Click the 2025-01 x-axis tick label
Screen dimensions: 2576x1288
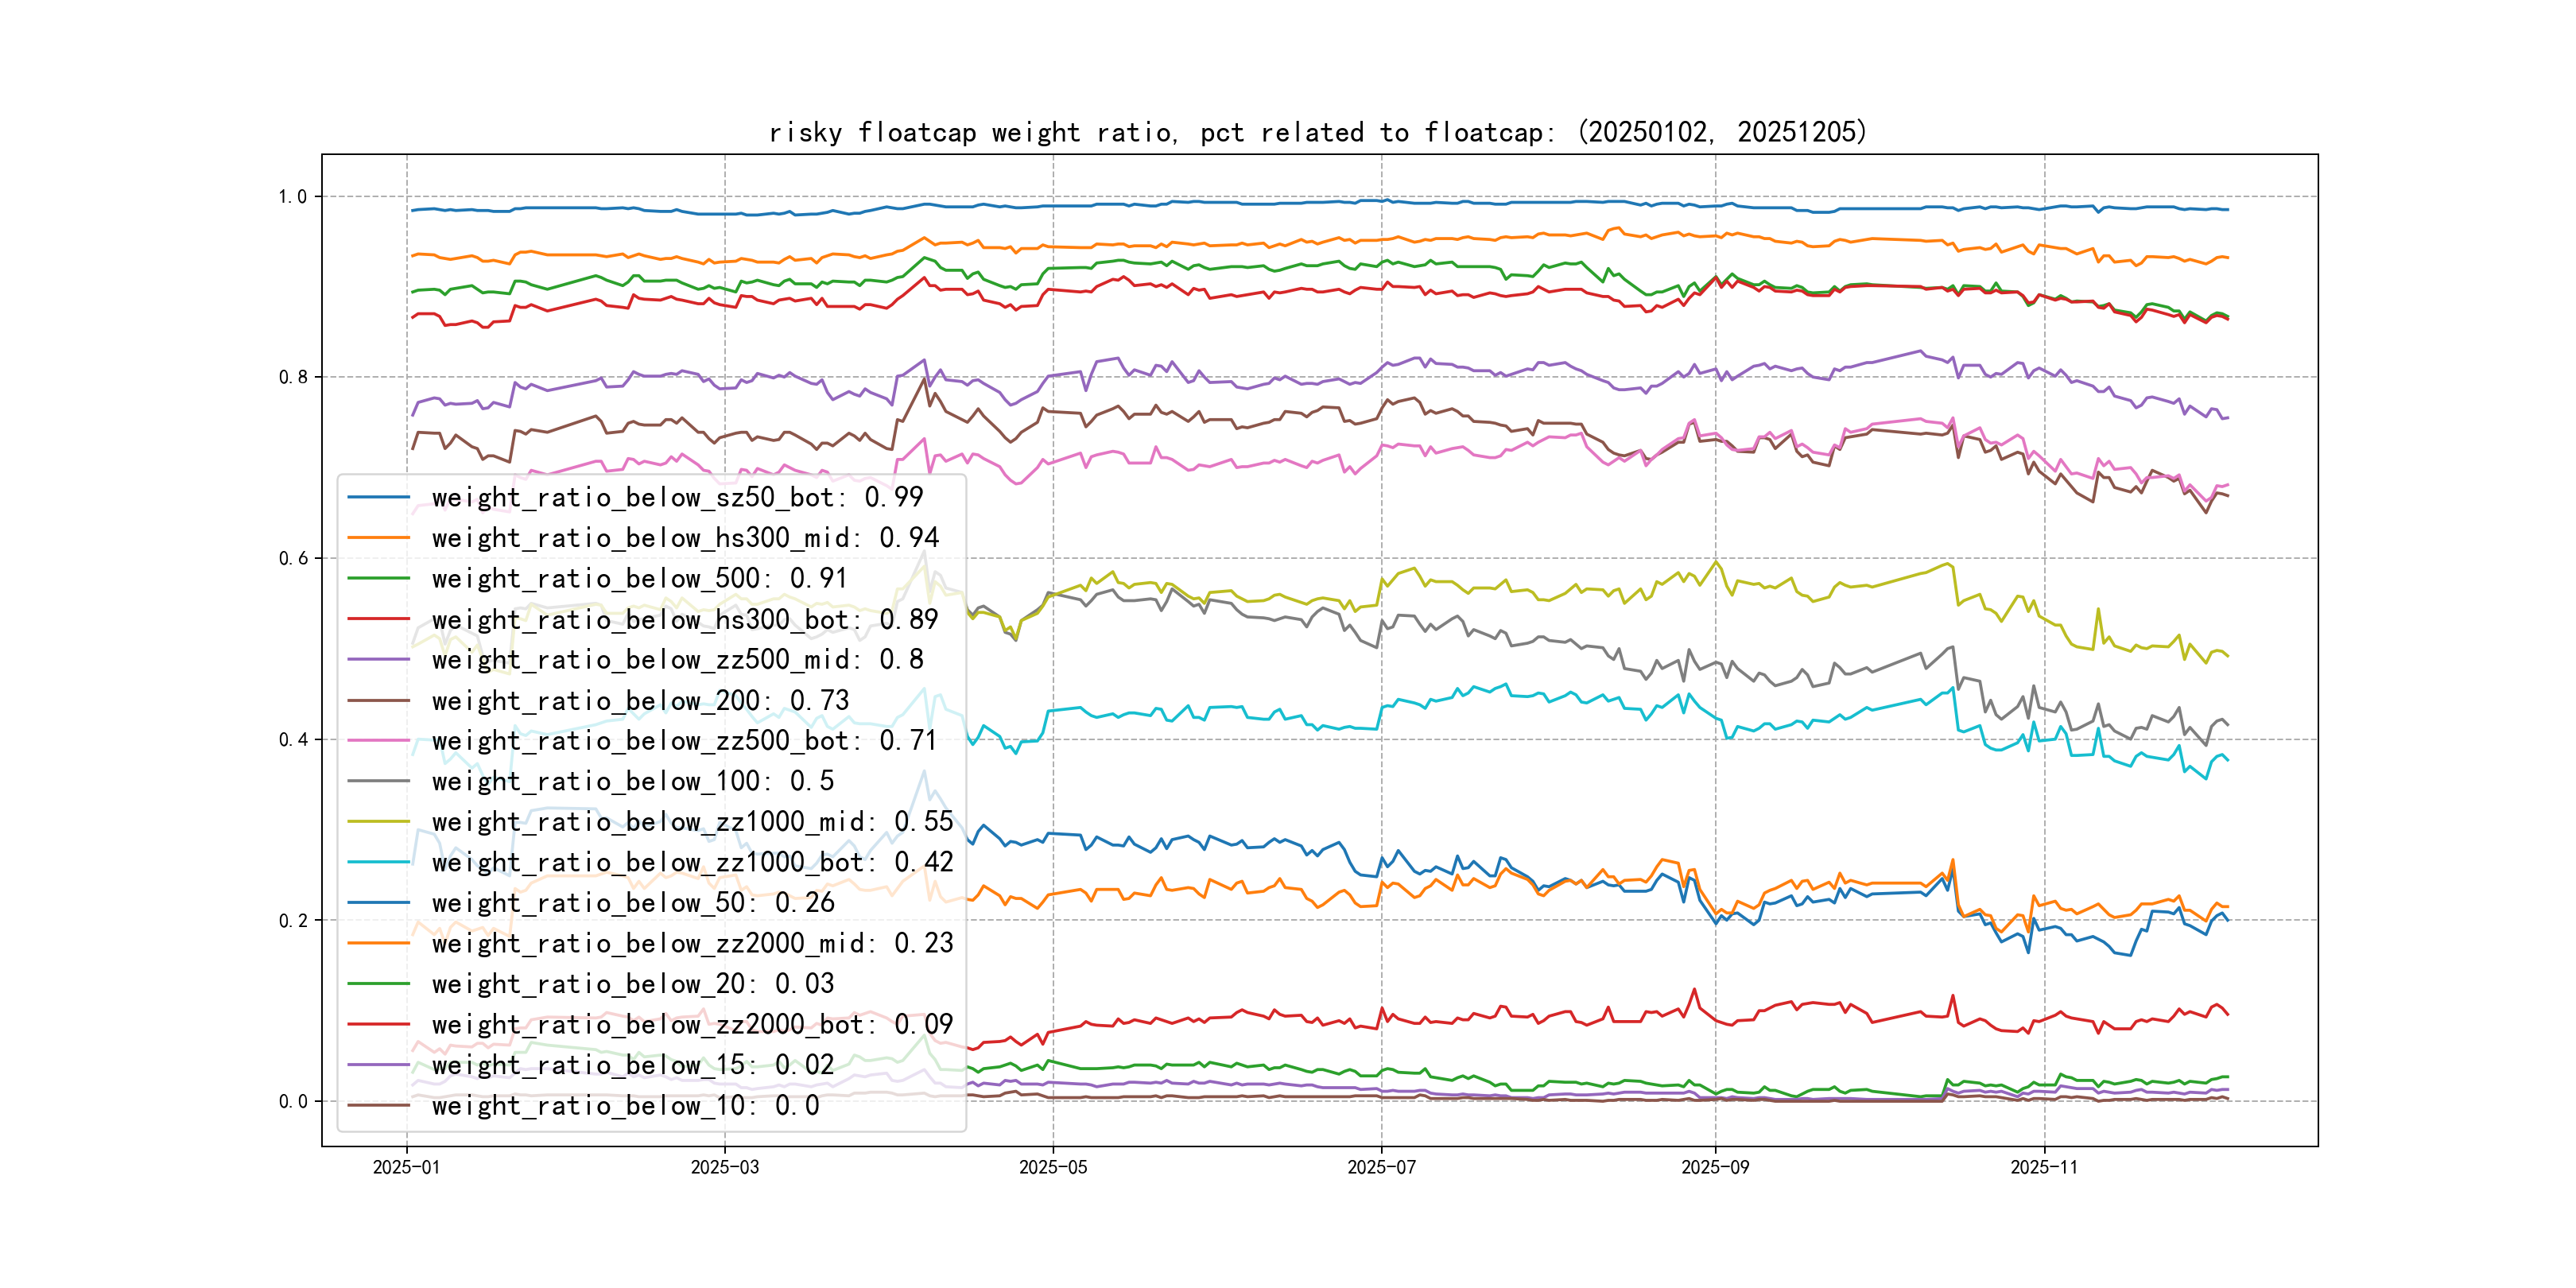[x=406, y=1167]
